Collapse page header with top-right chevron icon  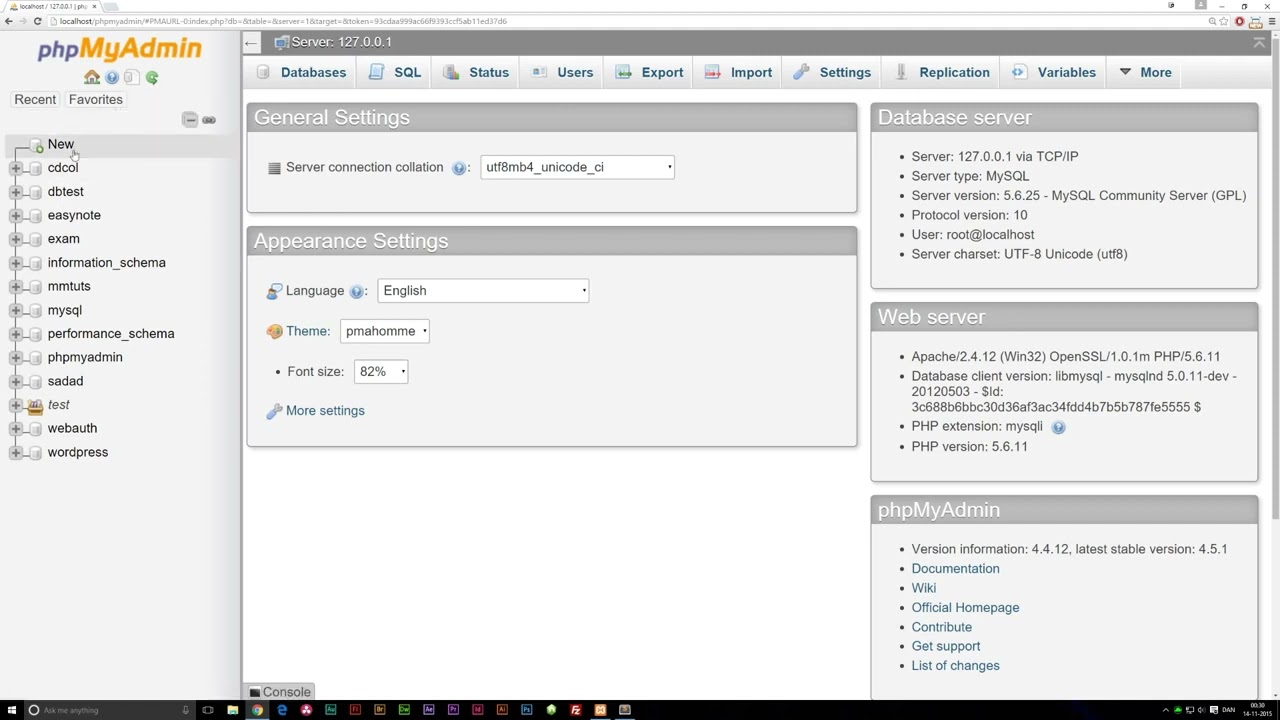[x=1259, y=43]
